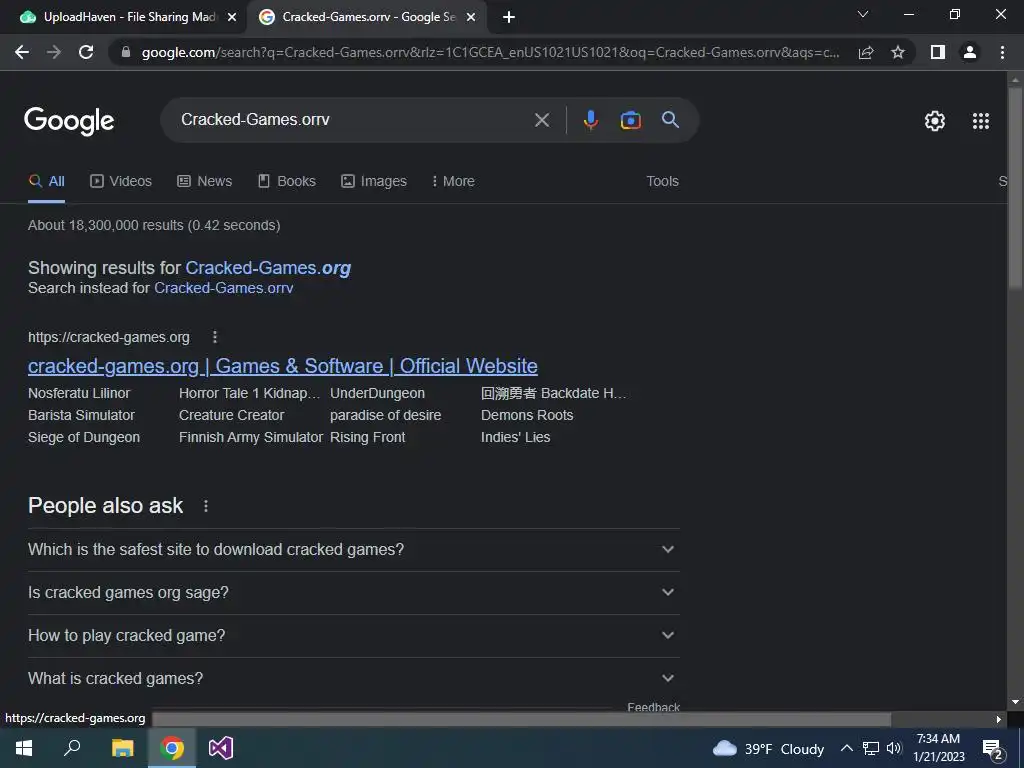Reload the current page
The height and width of the screenshot is (768, 1024).
coord(86,52)
